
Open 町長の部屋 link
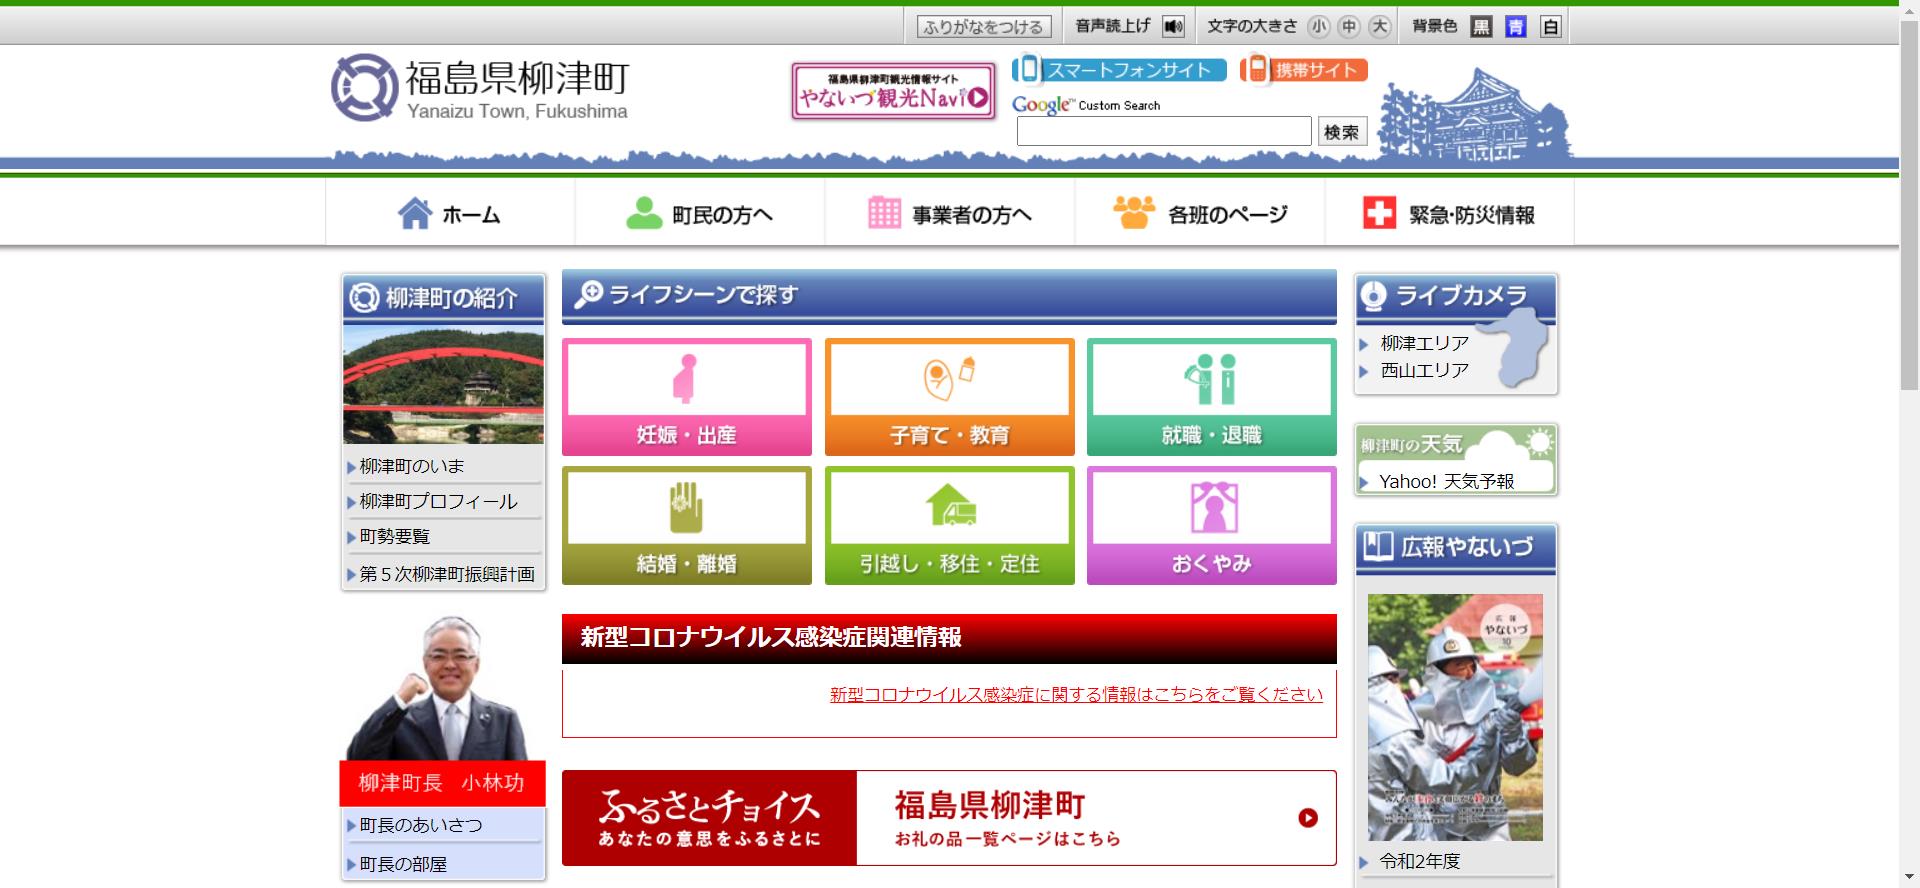[403, 864]
